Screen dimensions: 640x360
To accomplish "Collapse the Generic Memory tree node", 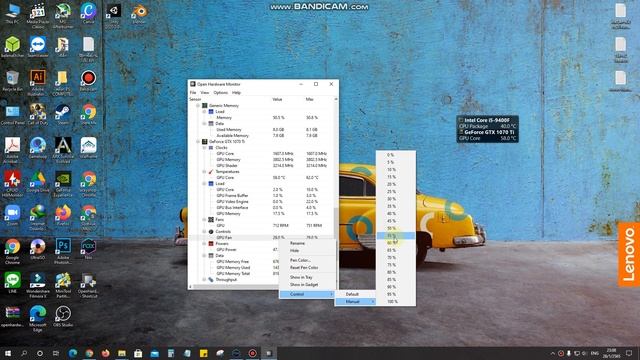I will pos(198,105).
